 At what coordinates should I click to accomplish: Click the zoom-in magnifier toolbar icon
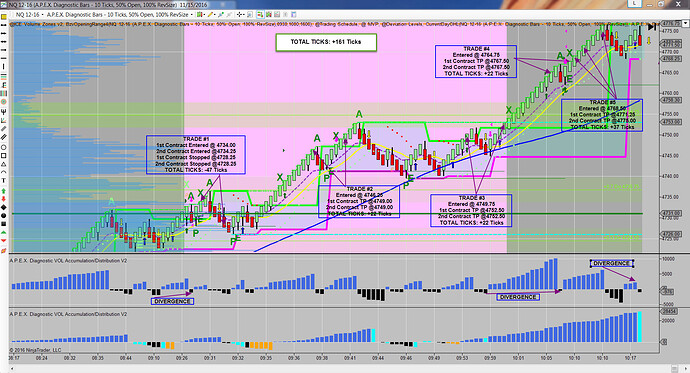221,15
